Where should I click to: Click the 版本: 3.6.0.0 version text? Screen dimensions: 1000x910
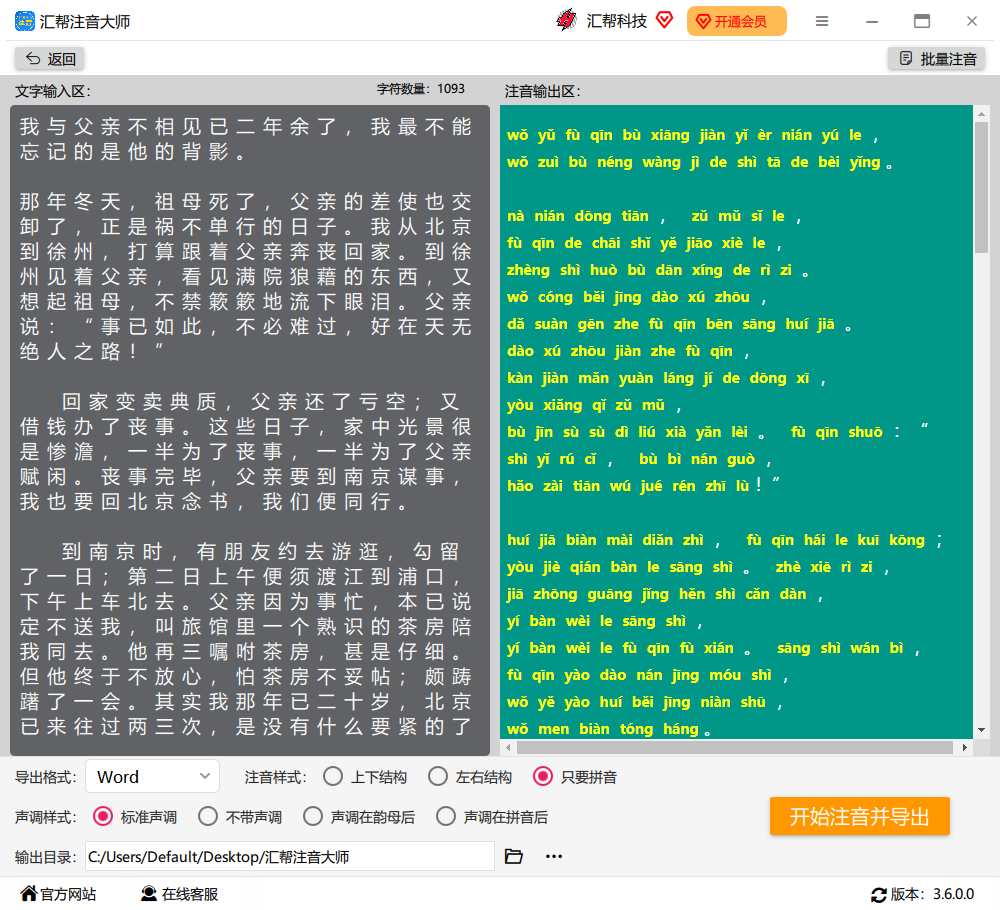pos(932,894)
